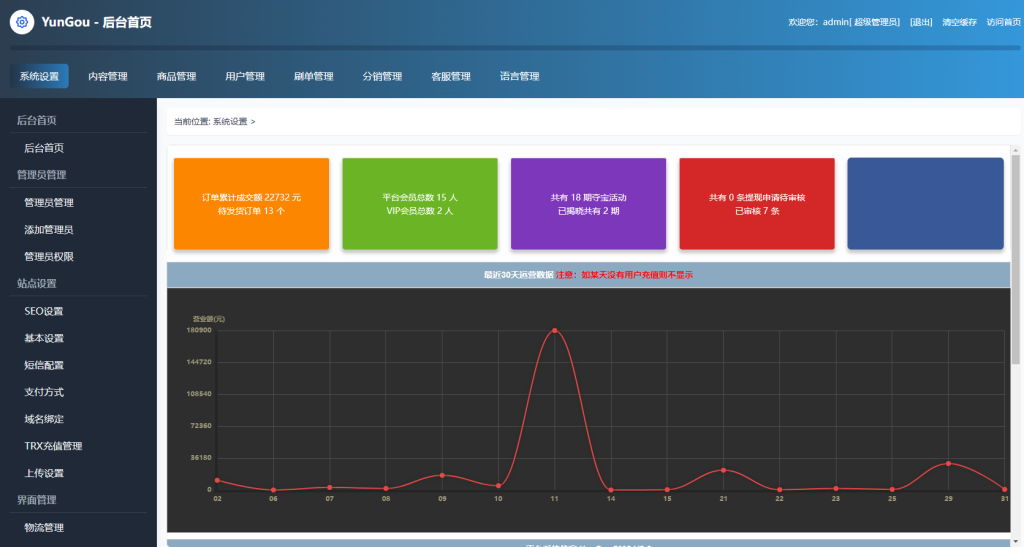Click the red withdrawal review card
Image resolution: width=1024 pixels, height=547 pixels.
click(756, 203)
